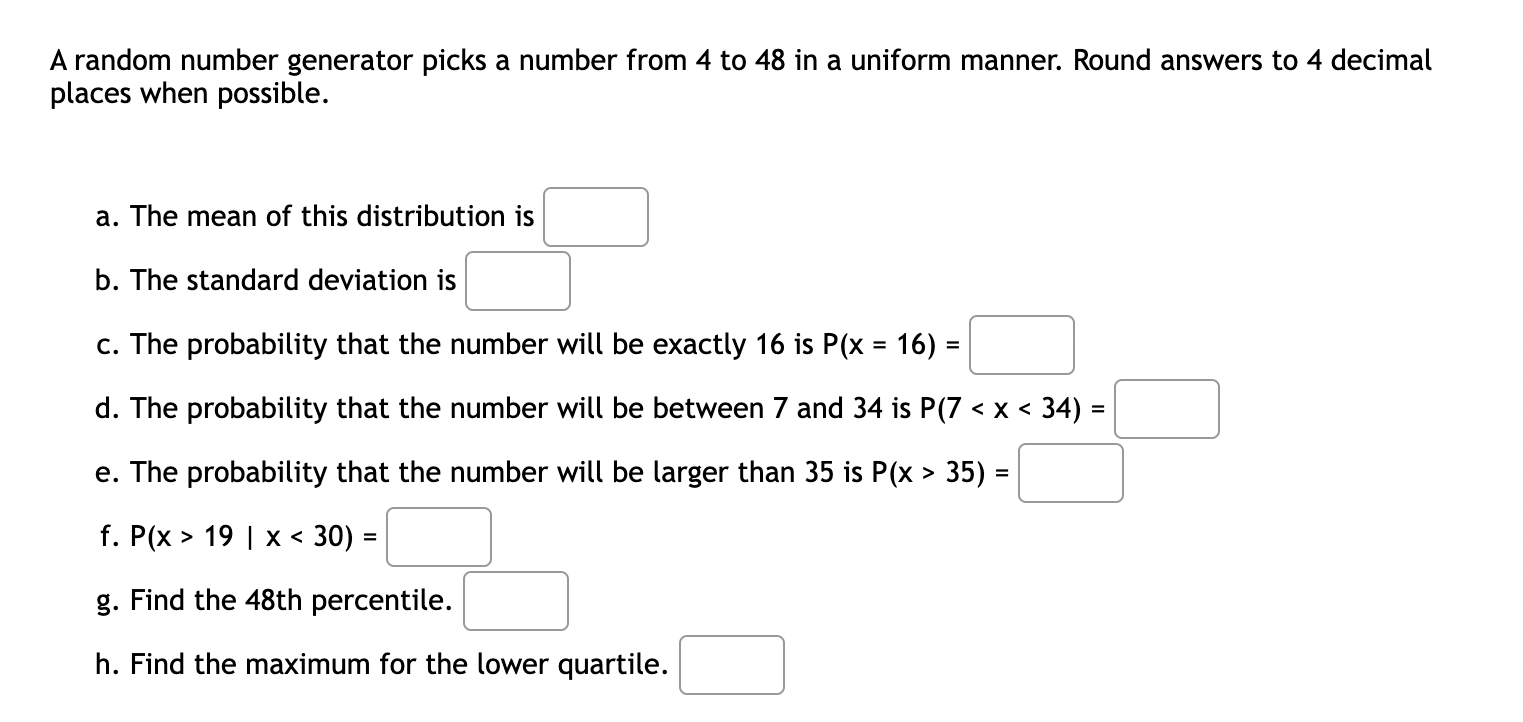Select the answer field for part a
Image resolution: width=1523 pixels, height=722 pixels.
pyautogui.click(x=595, y=217)
